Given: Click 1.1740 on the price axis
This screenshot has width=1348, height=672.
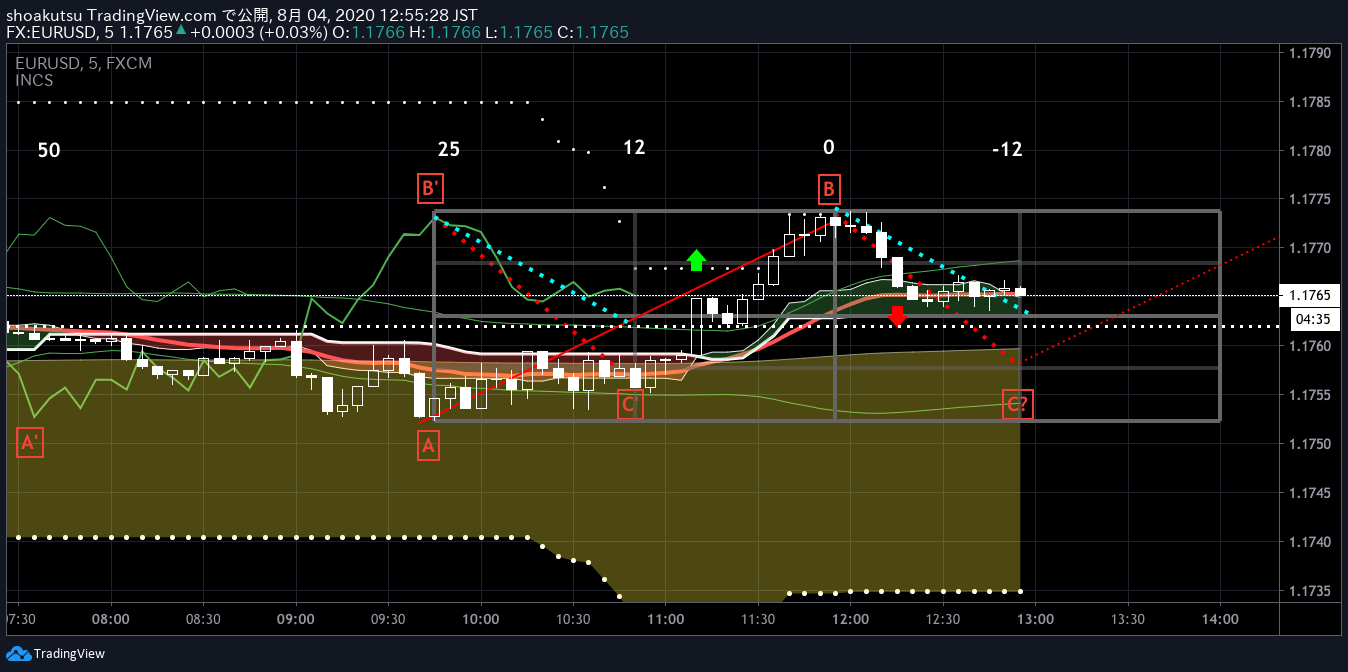Looking at the screenshot, I should [1310, 542].
